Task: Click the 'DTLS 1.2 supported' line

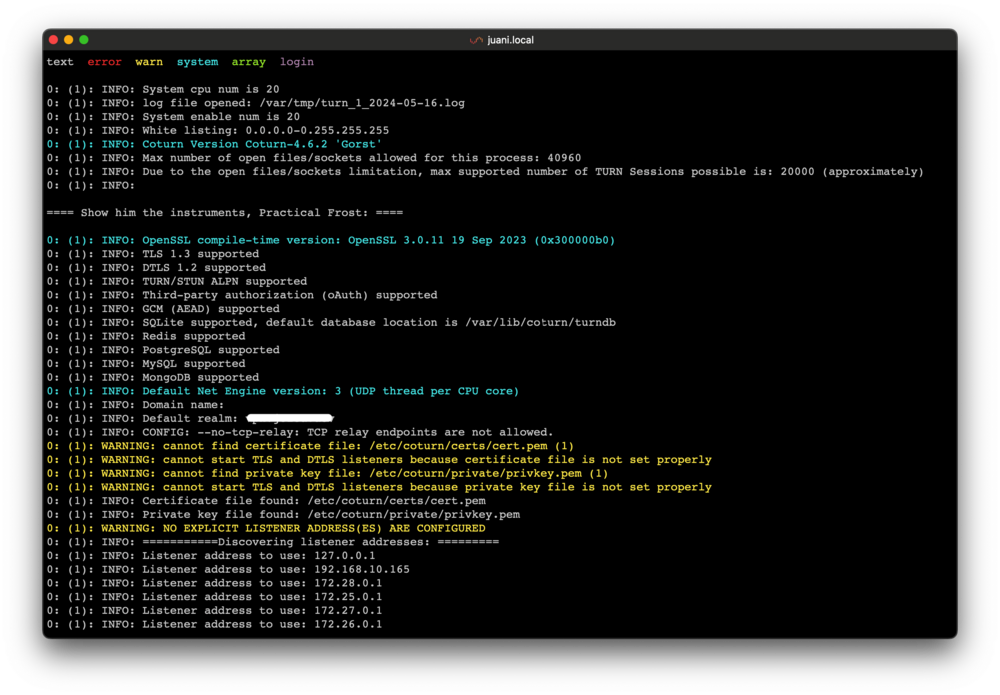Action: tap(156, 268)
